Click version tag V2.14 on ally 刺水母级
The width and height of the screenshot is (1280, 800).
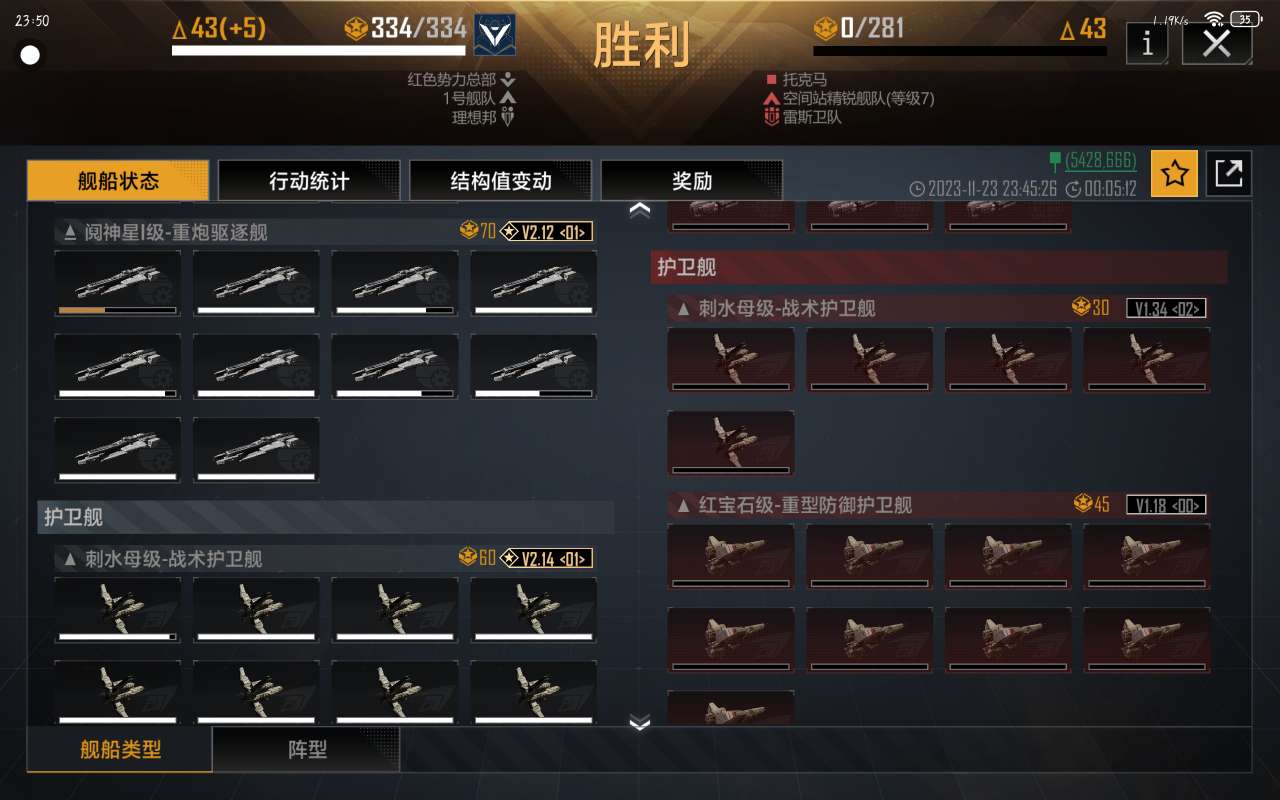click(x=547, y=558)
